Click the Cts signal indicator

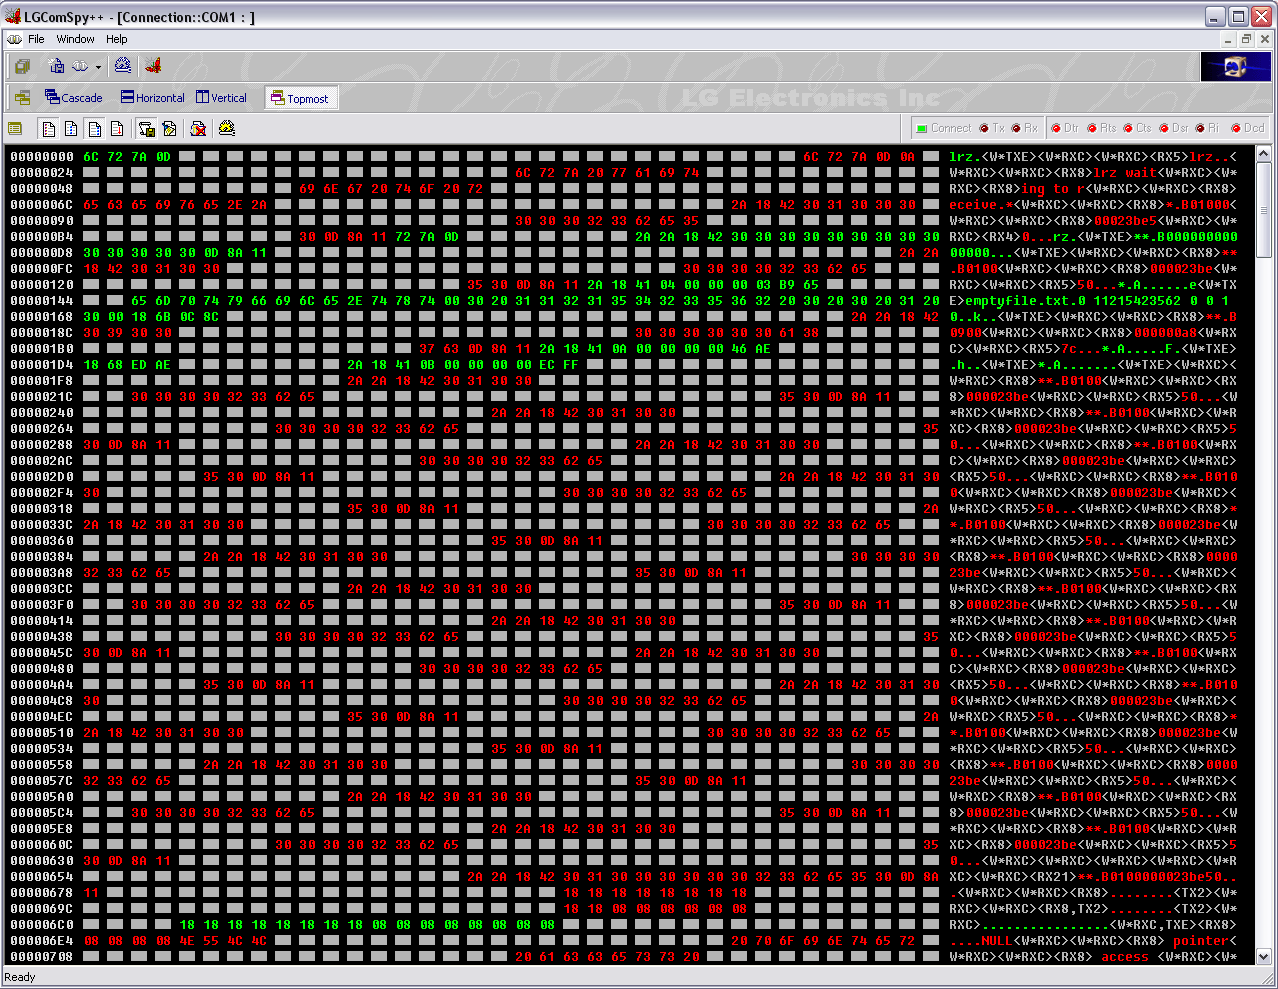1137,128
